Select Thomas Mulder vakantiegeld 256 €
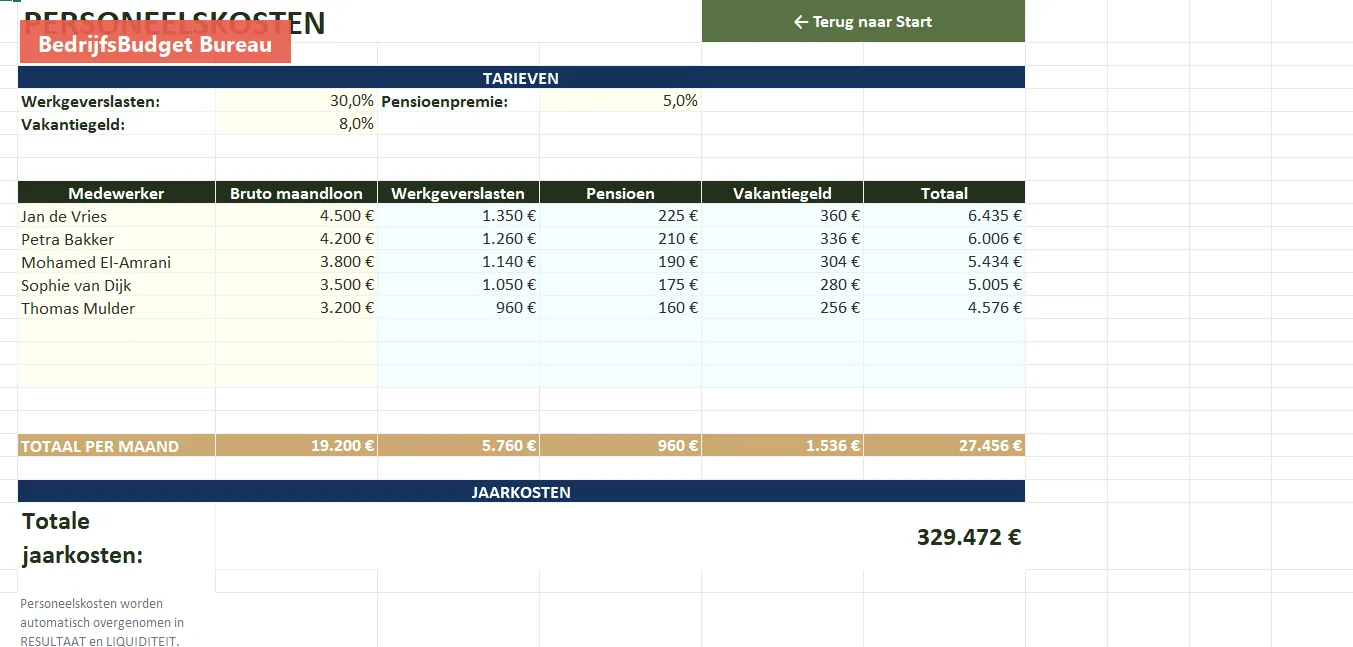 pos(783,308)
